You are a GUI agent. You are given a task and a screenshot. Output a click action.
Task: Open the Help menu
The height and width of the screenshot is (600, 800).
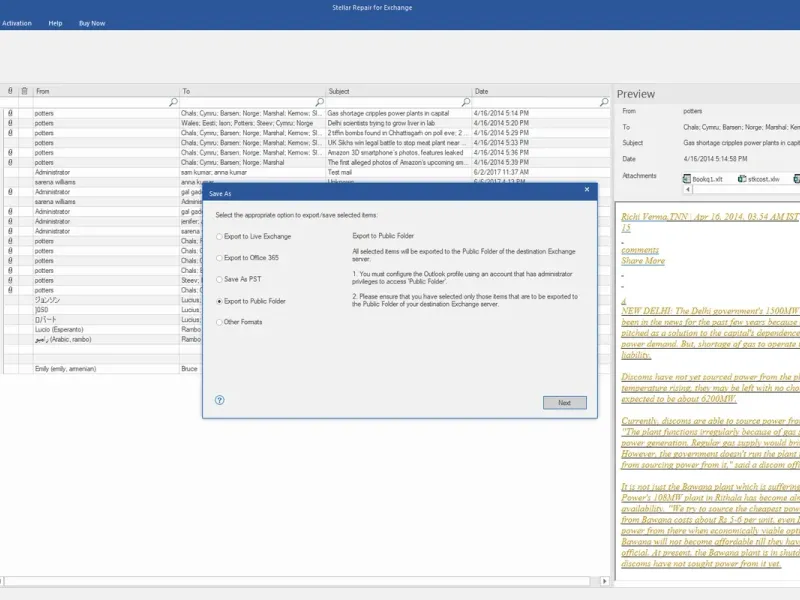click(x=55, y=23)
